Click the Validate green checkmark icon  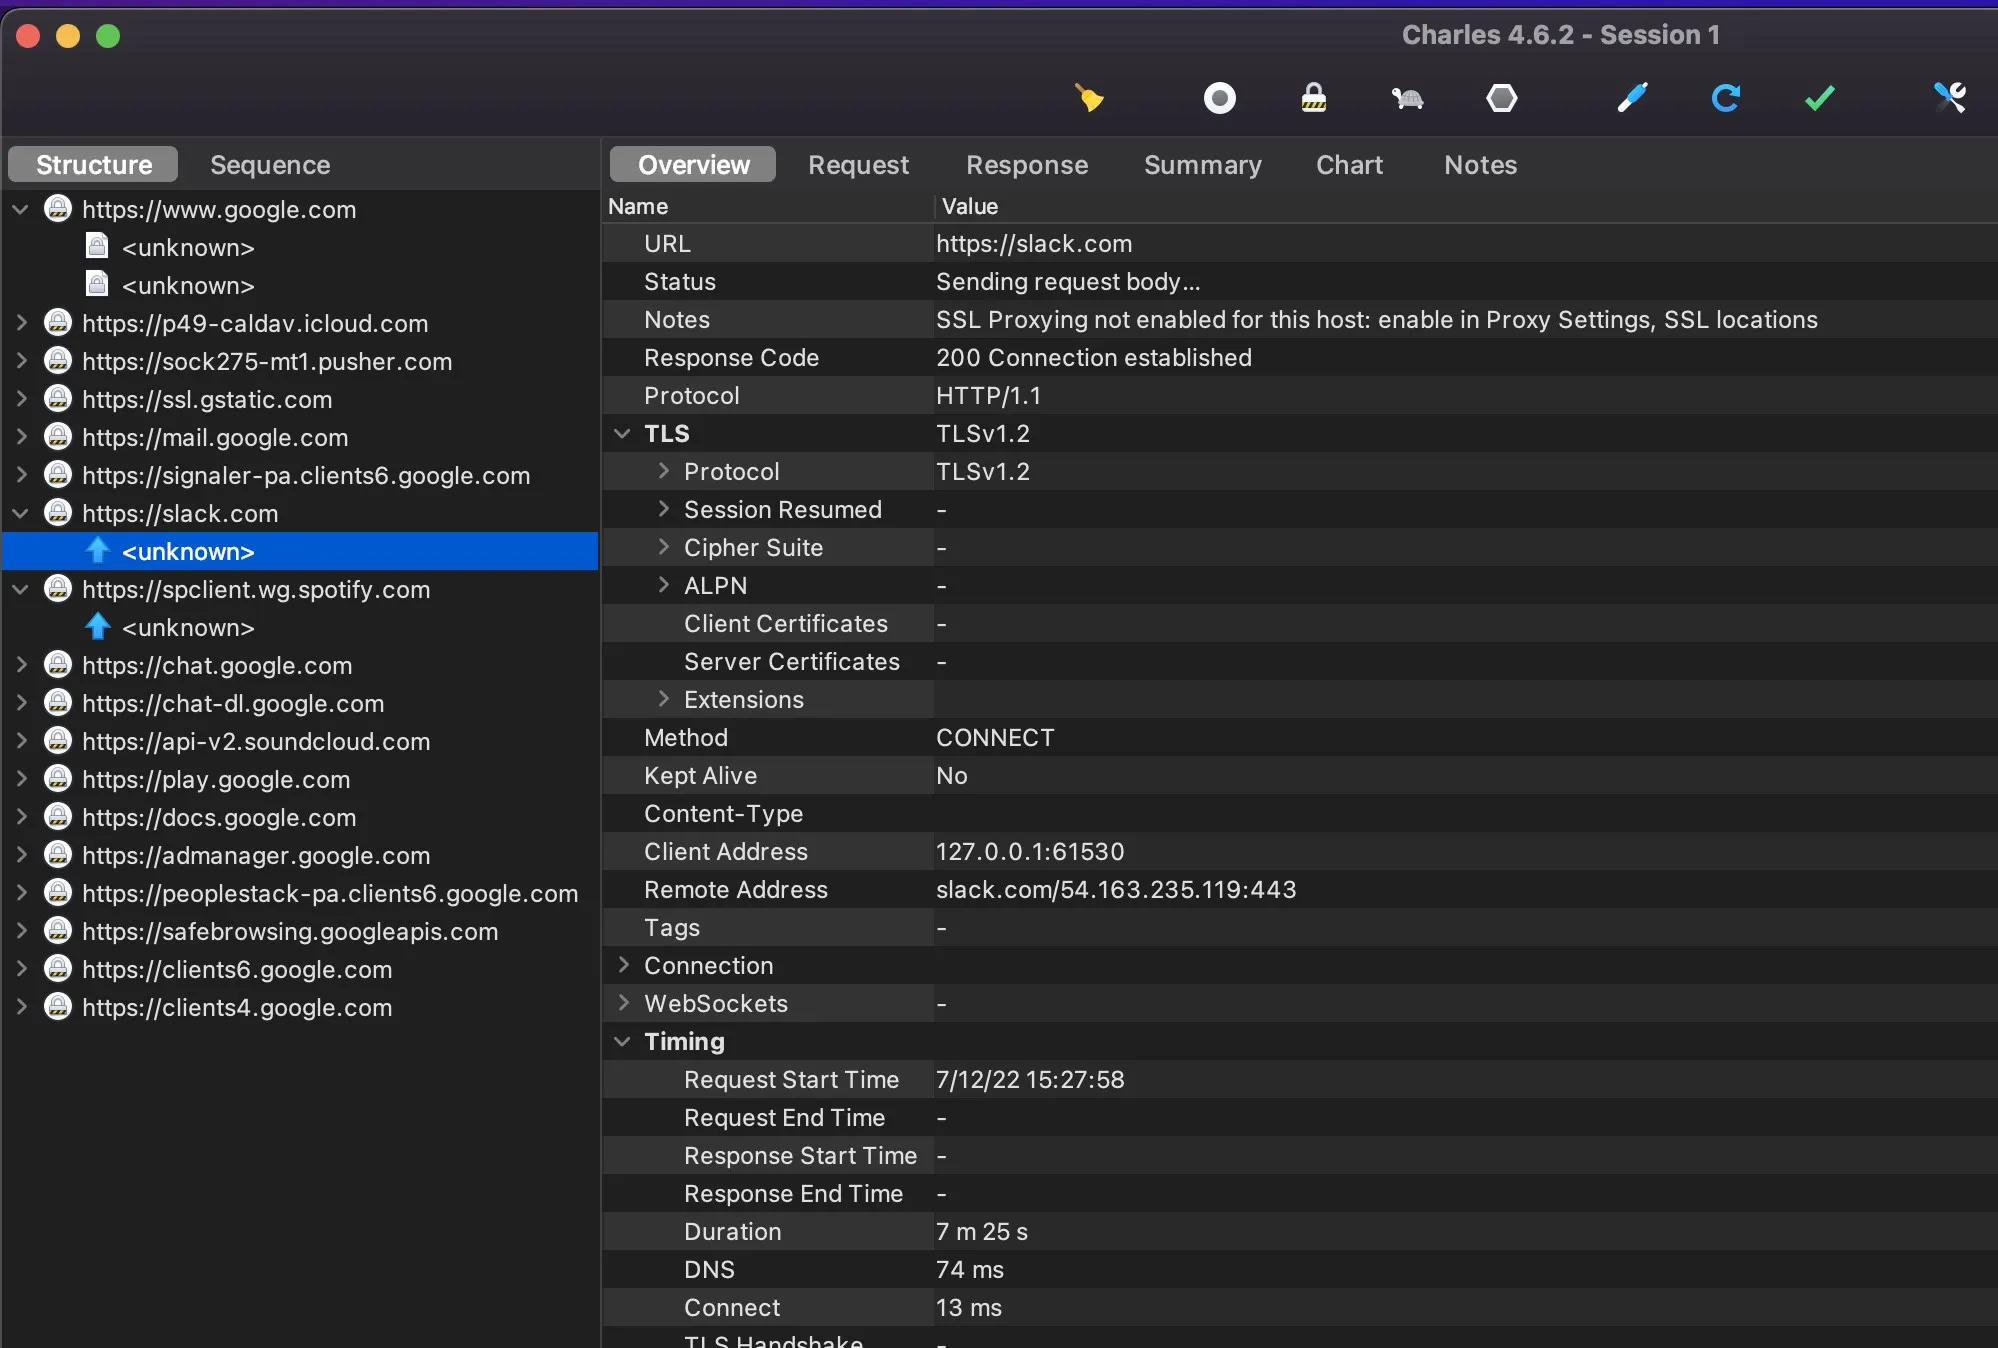coord(1819,98)
